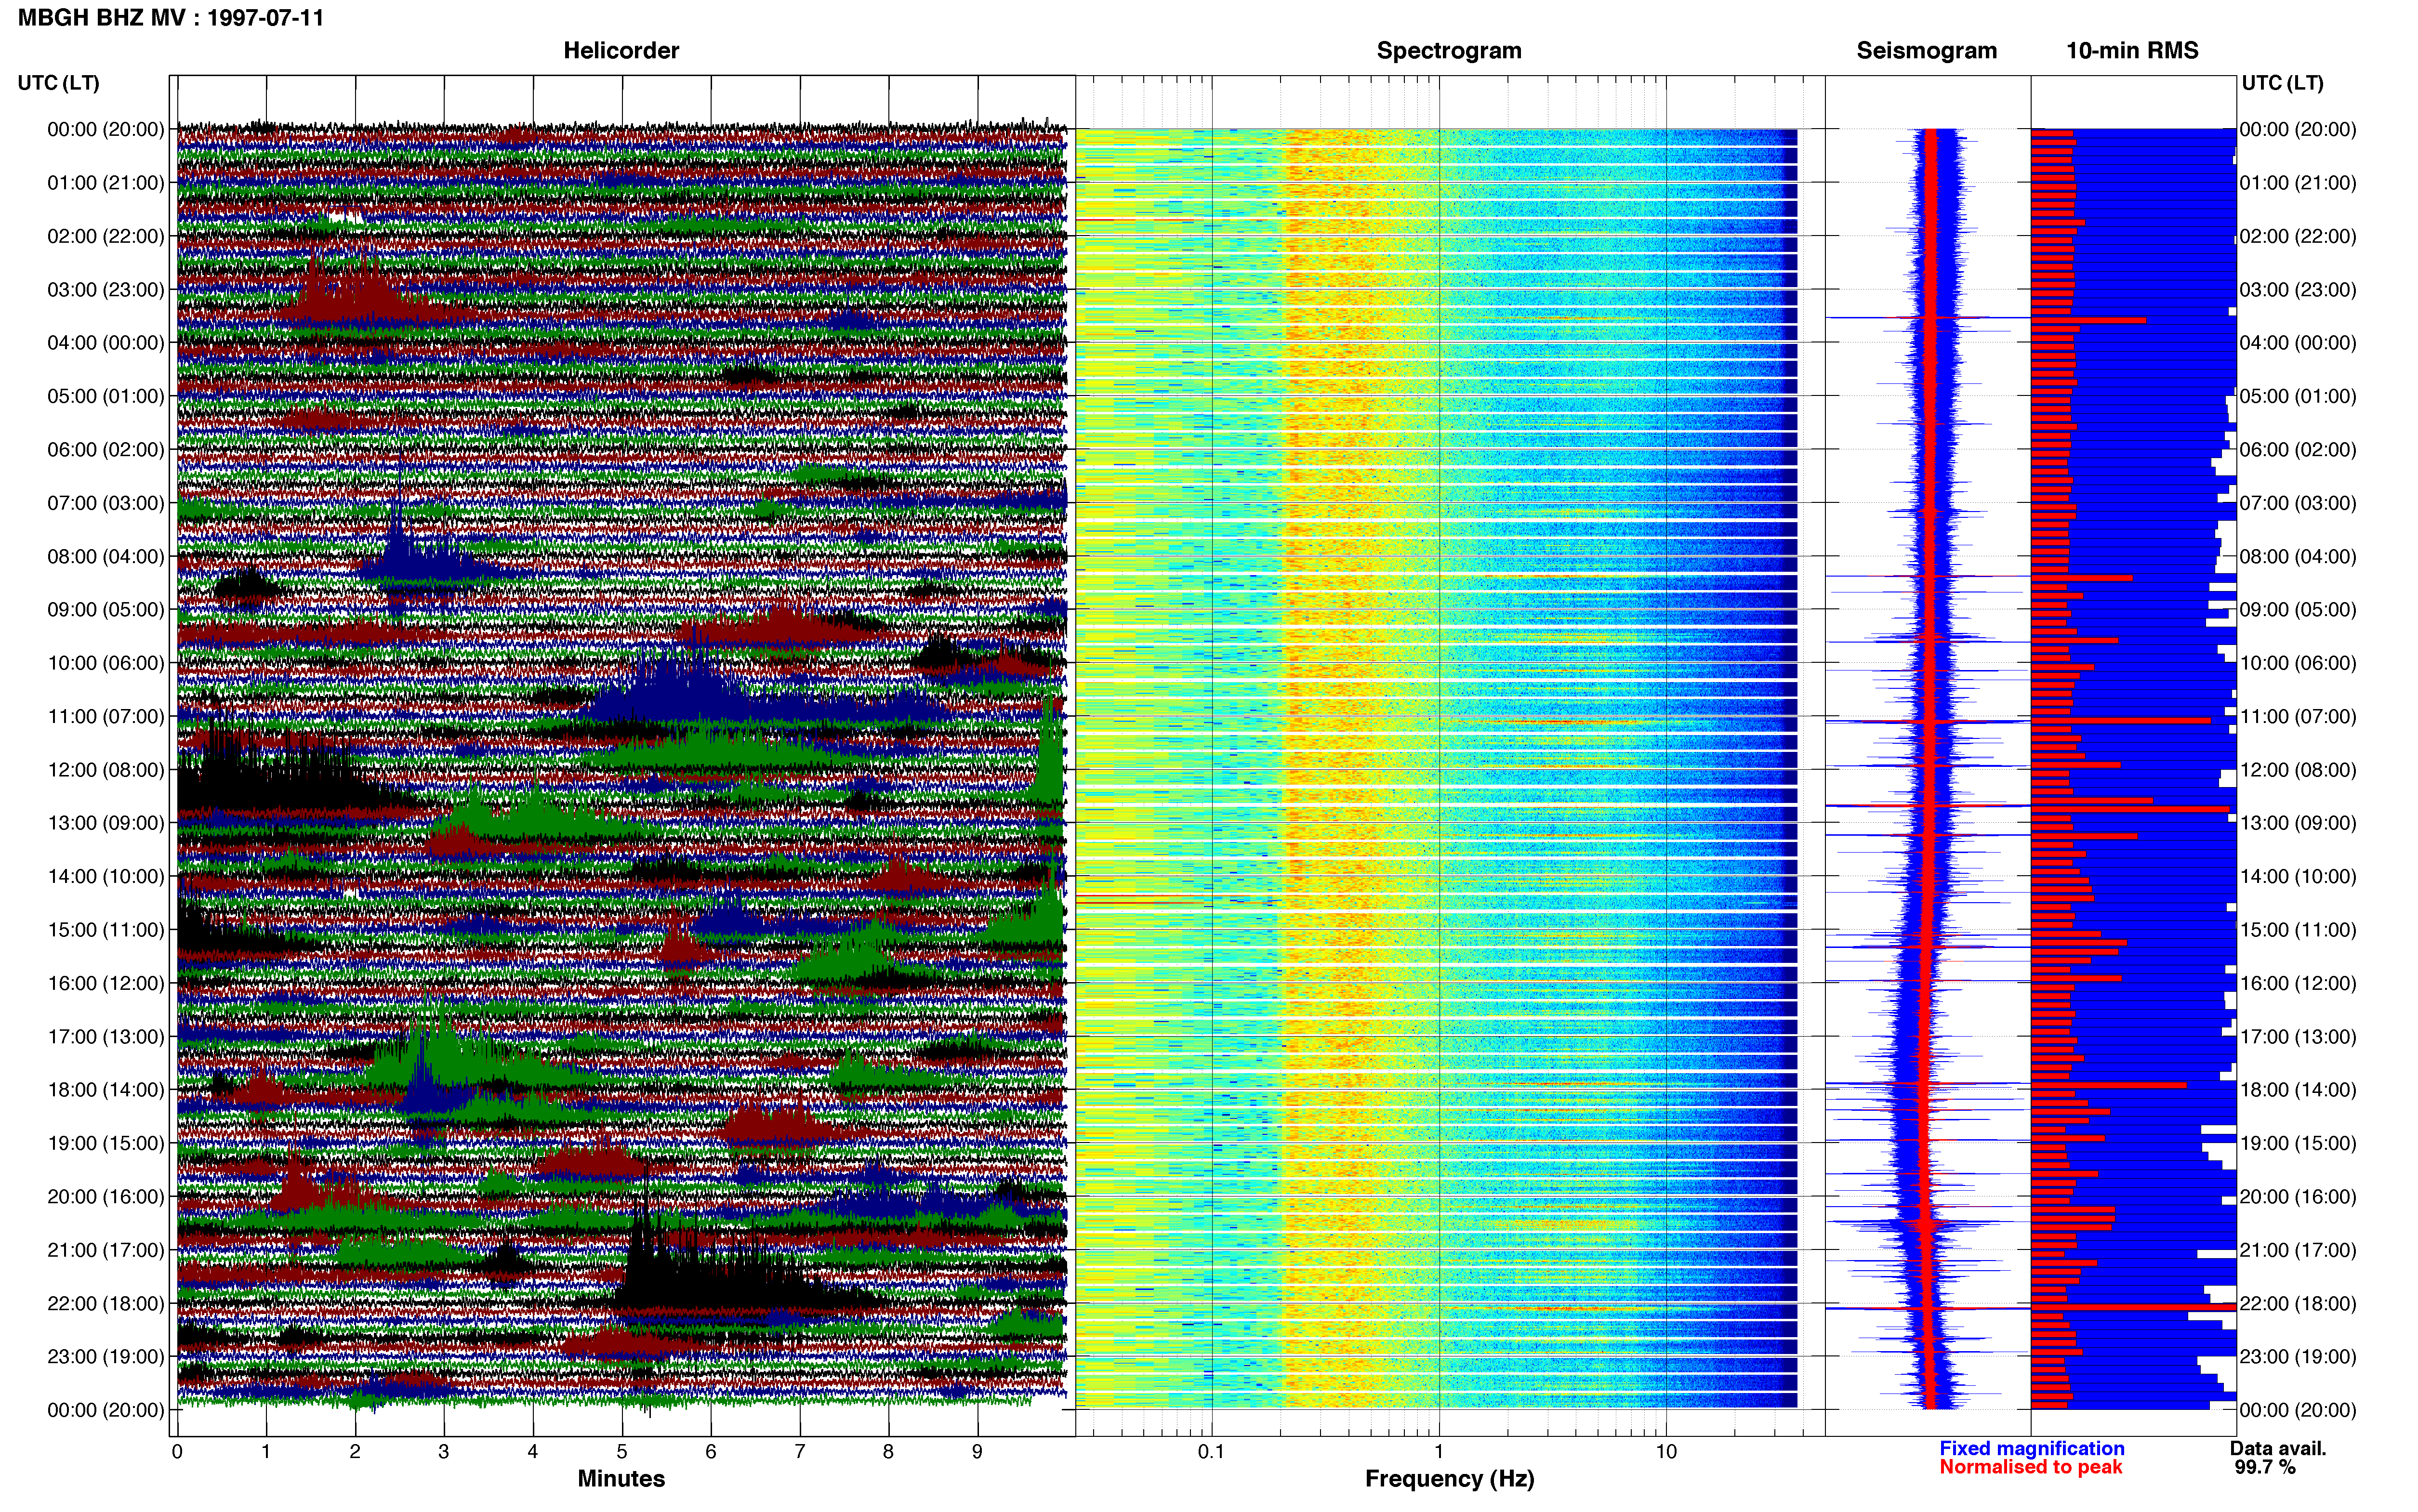Click the 'Normalised to peak' legend text
The width and height of the screenshot is (2418, 1512).
click(2031, 1468)
